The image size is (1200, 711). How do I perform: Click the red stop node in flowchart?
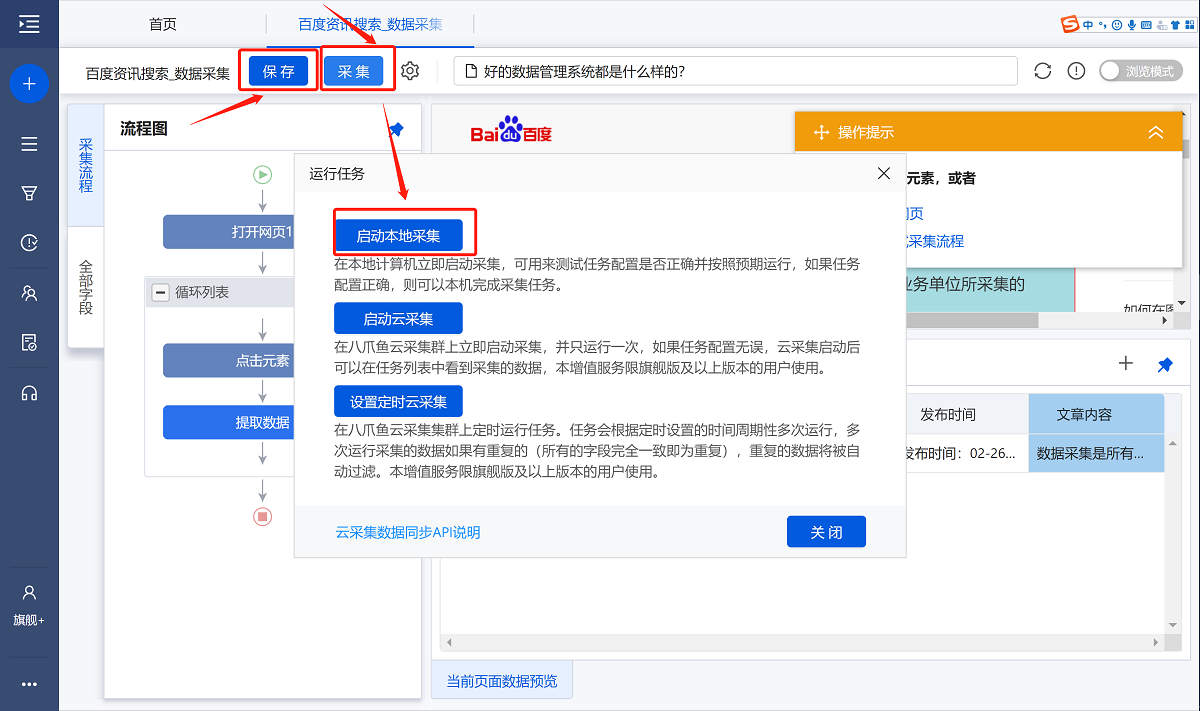pos(262,516)
